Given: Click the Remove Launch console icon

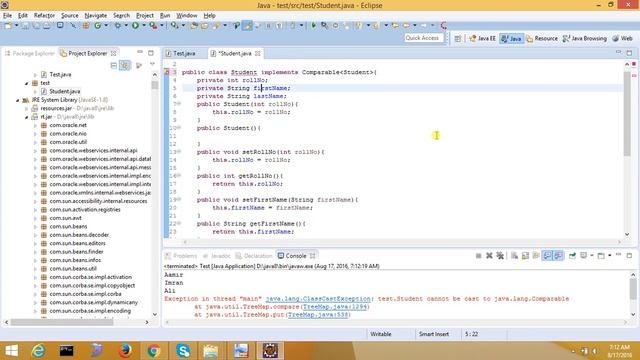Looking at the screenshot, I should pos(489,256).
